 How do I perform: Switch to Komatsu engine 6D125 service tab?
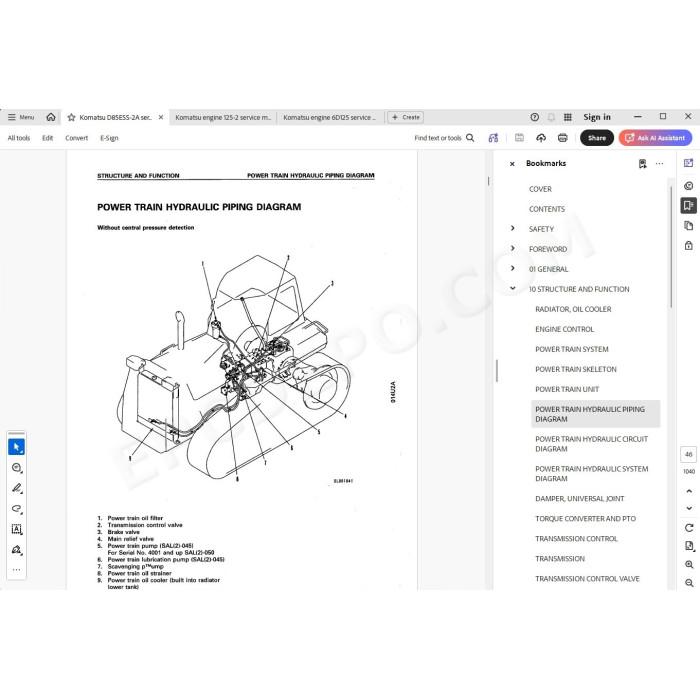point(329,117)
